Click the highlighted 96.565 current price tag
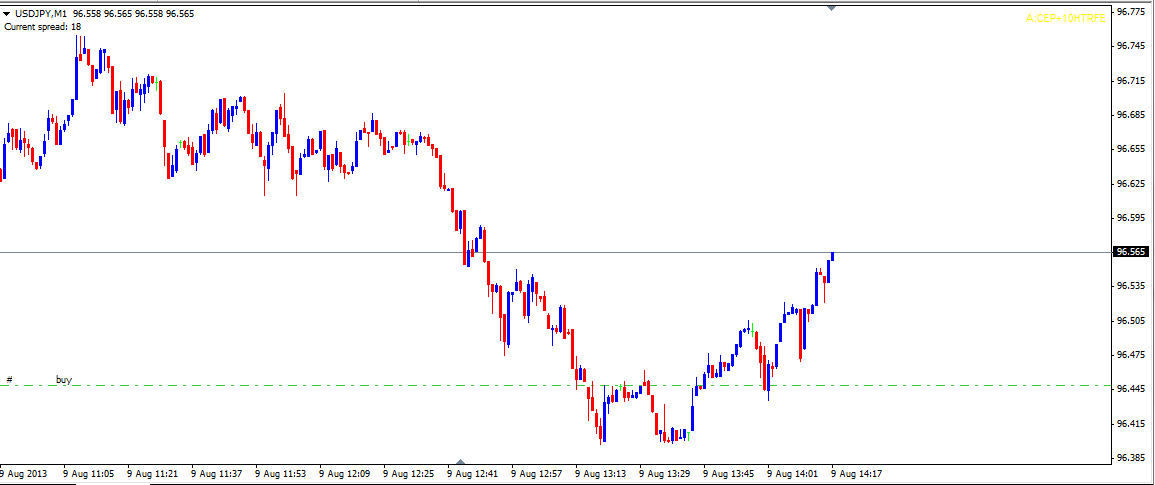This screenshot has width=1155, height=485. pyautogui.click(x=1131, y=252)
